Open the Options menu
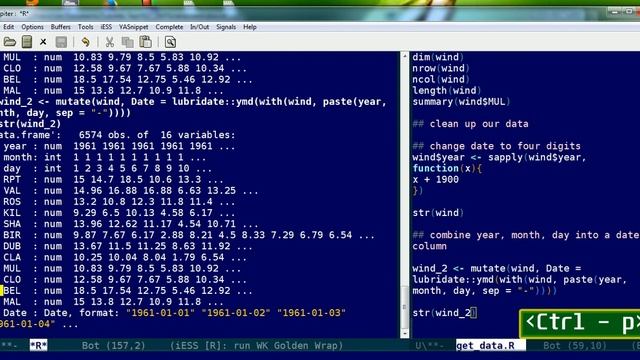Image resolution: width=640 pixels, height=360 pixels. pyautogui.click(x=32, y=27)
